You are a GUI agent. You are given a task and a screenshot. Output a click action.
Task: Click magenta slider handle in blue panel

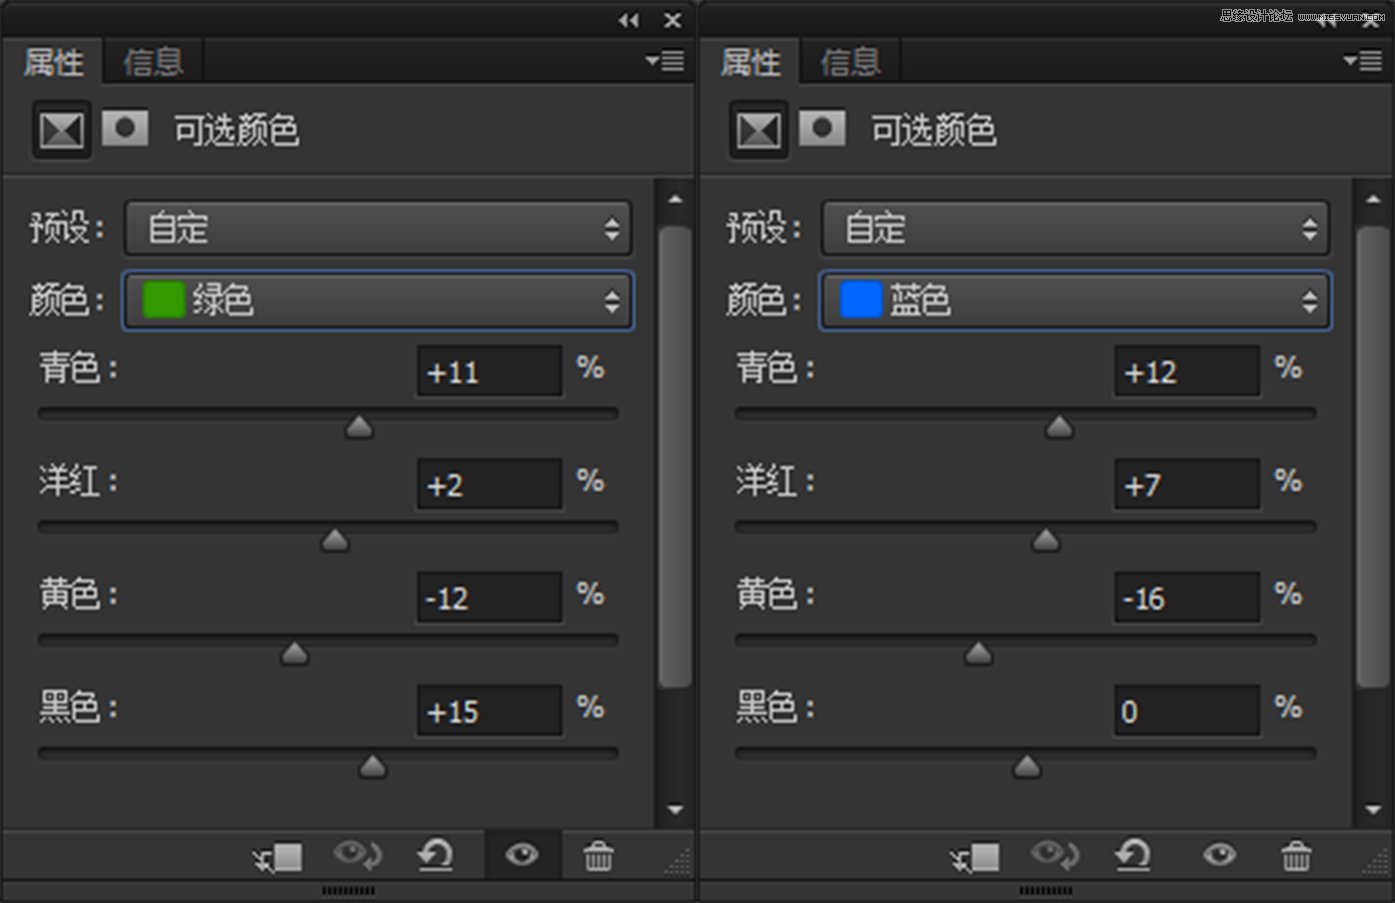pyautogui.click(x=1046, y=541)
